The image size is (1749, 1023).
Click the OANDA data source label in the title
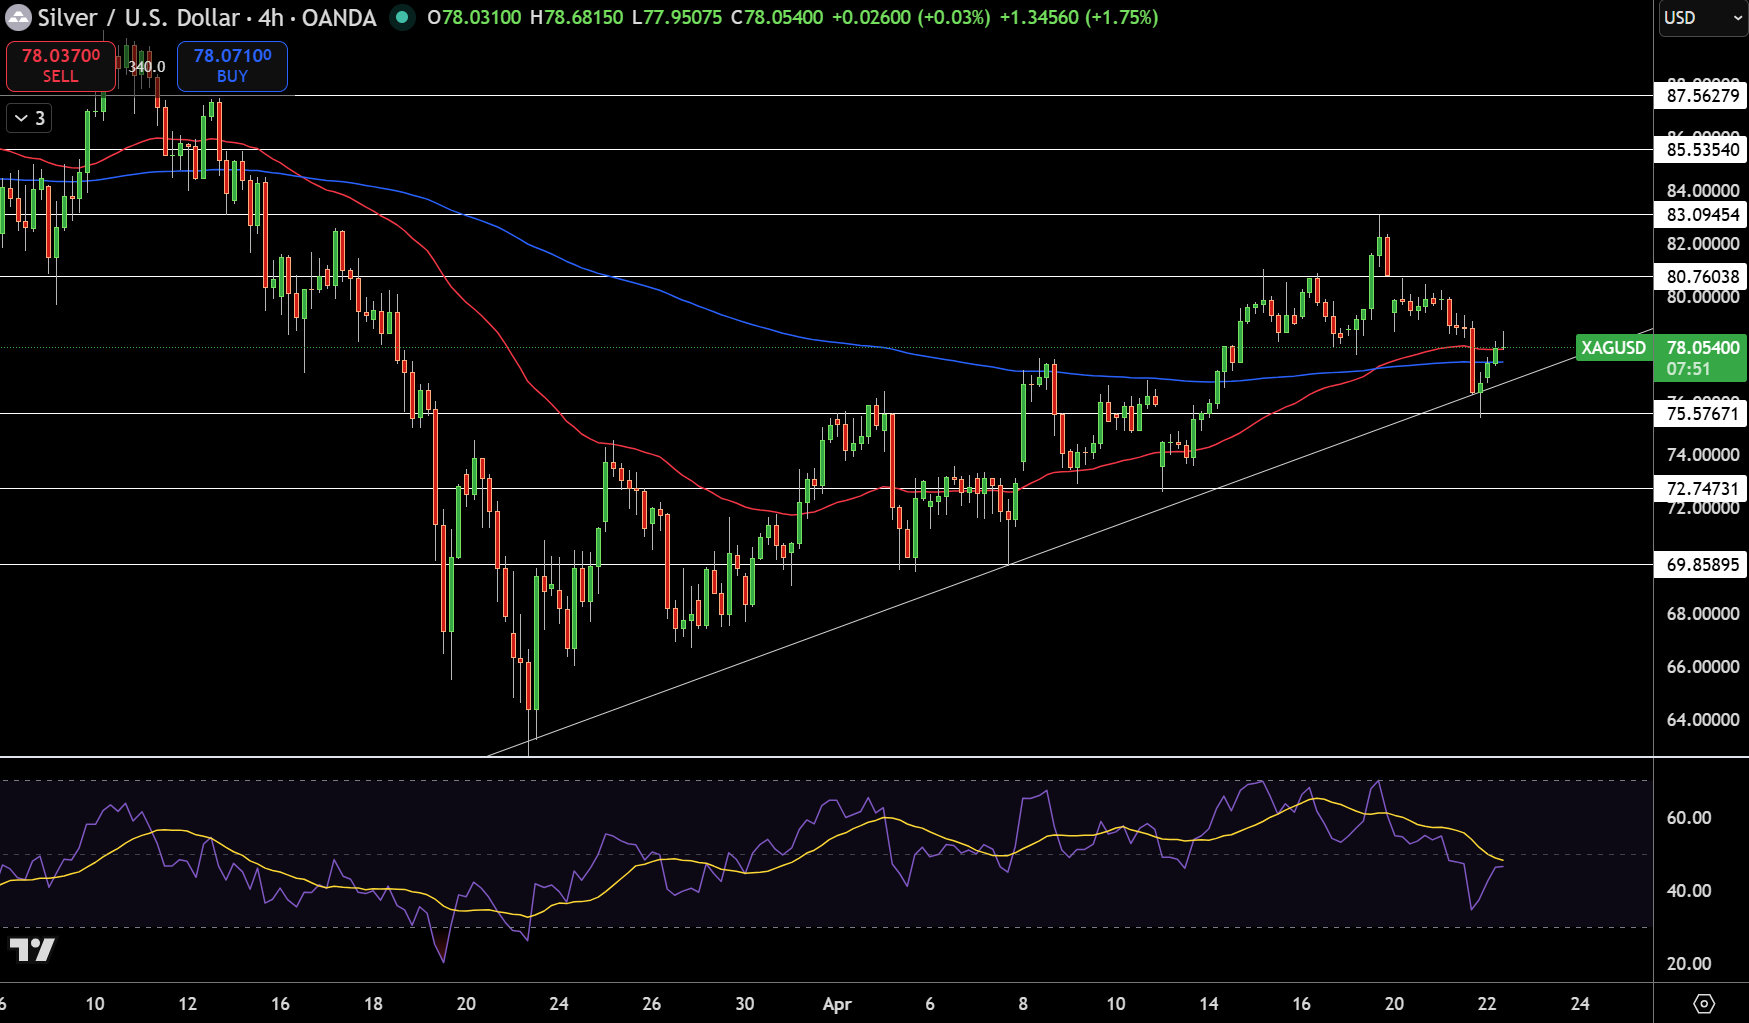[x=339, y=18]
